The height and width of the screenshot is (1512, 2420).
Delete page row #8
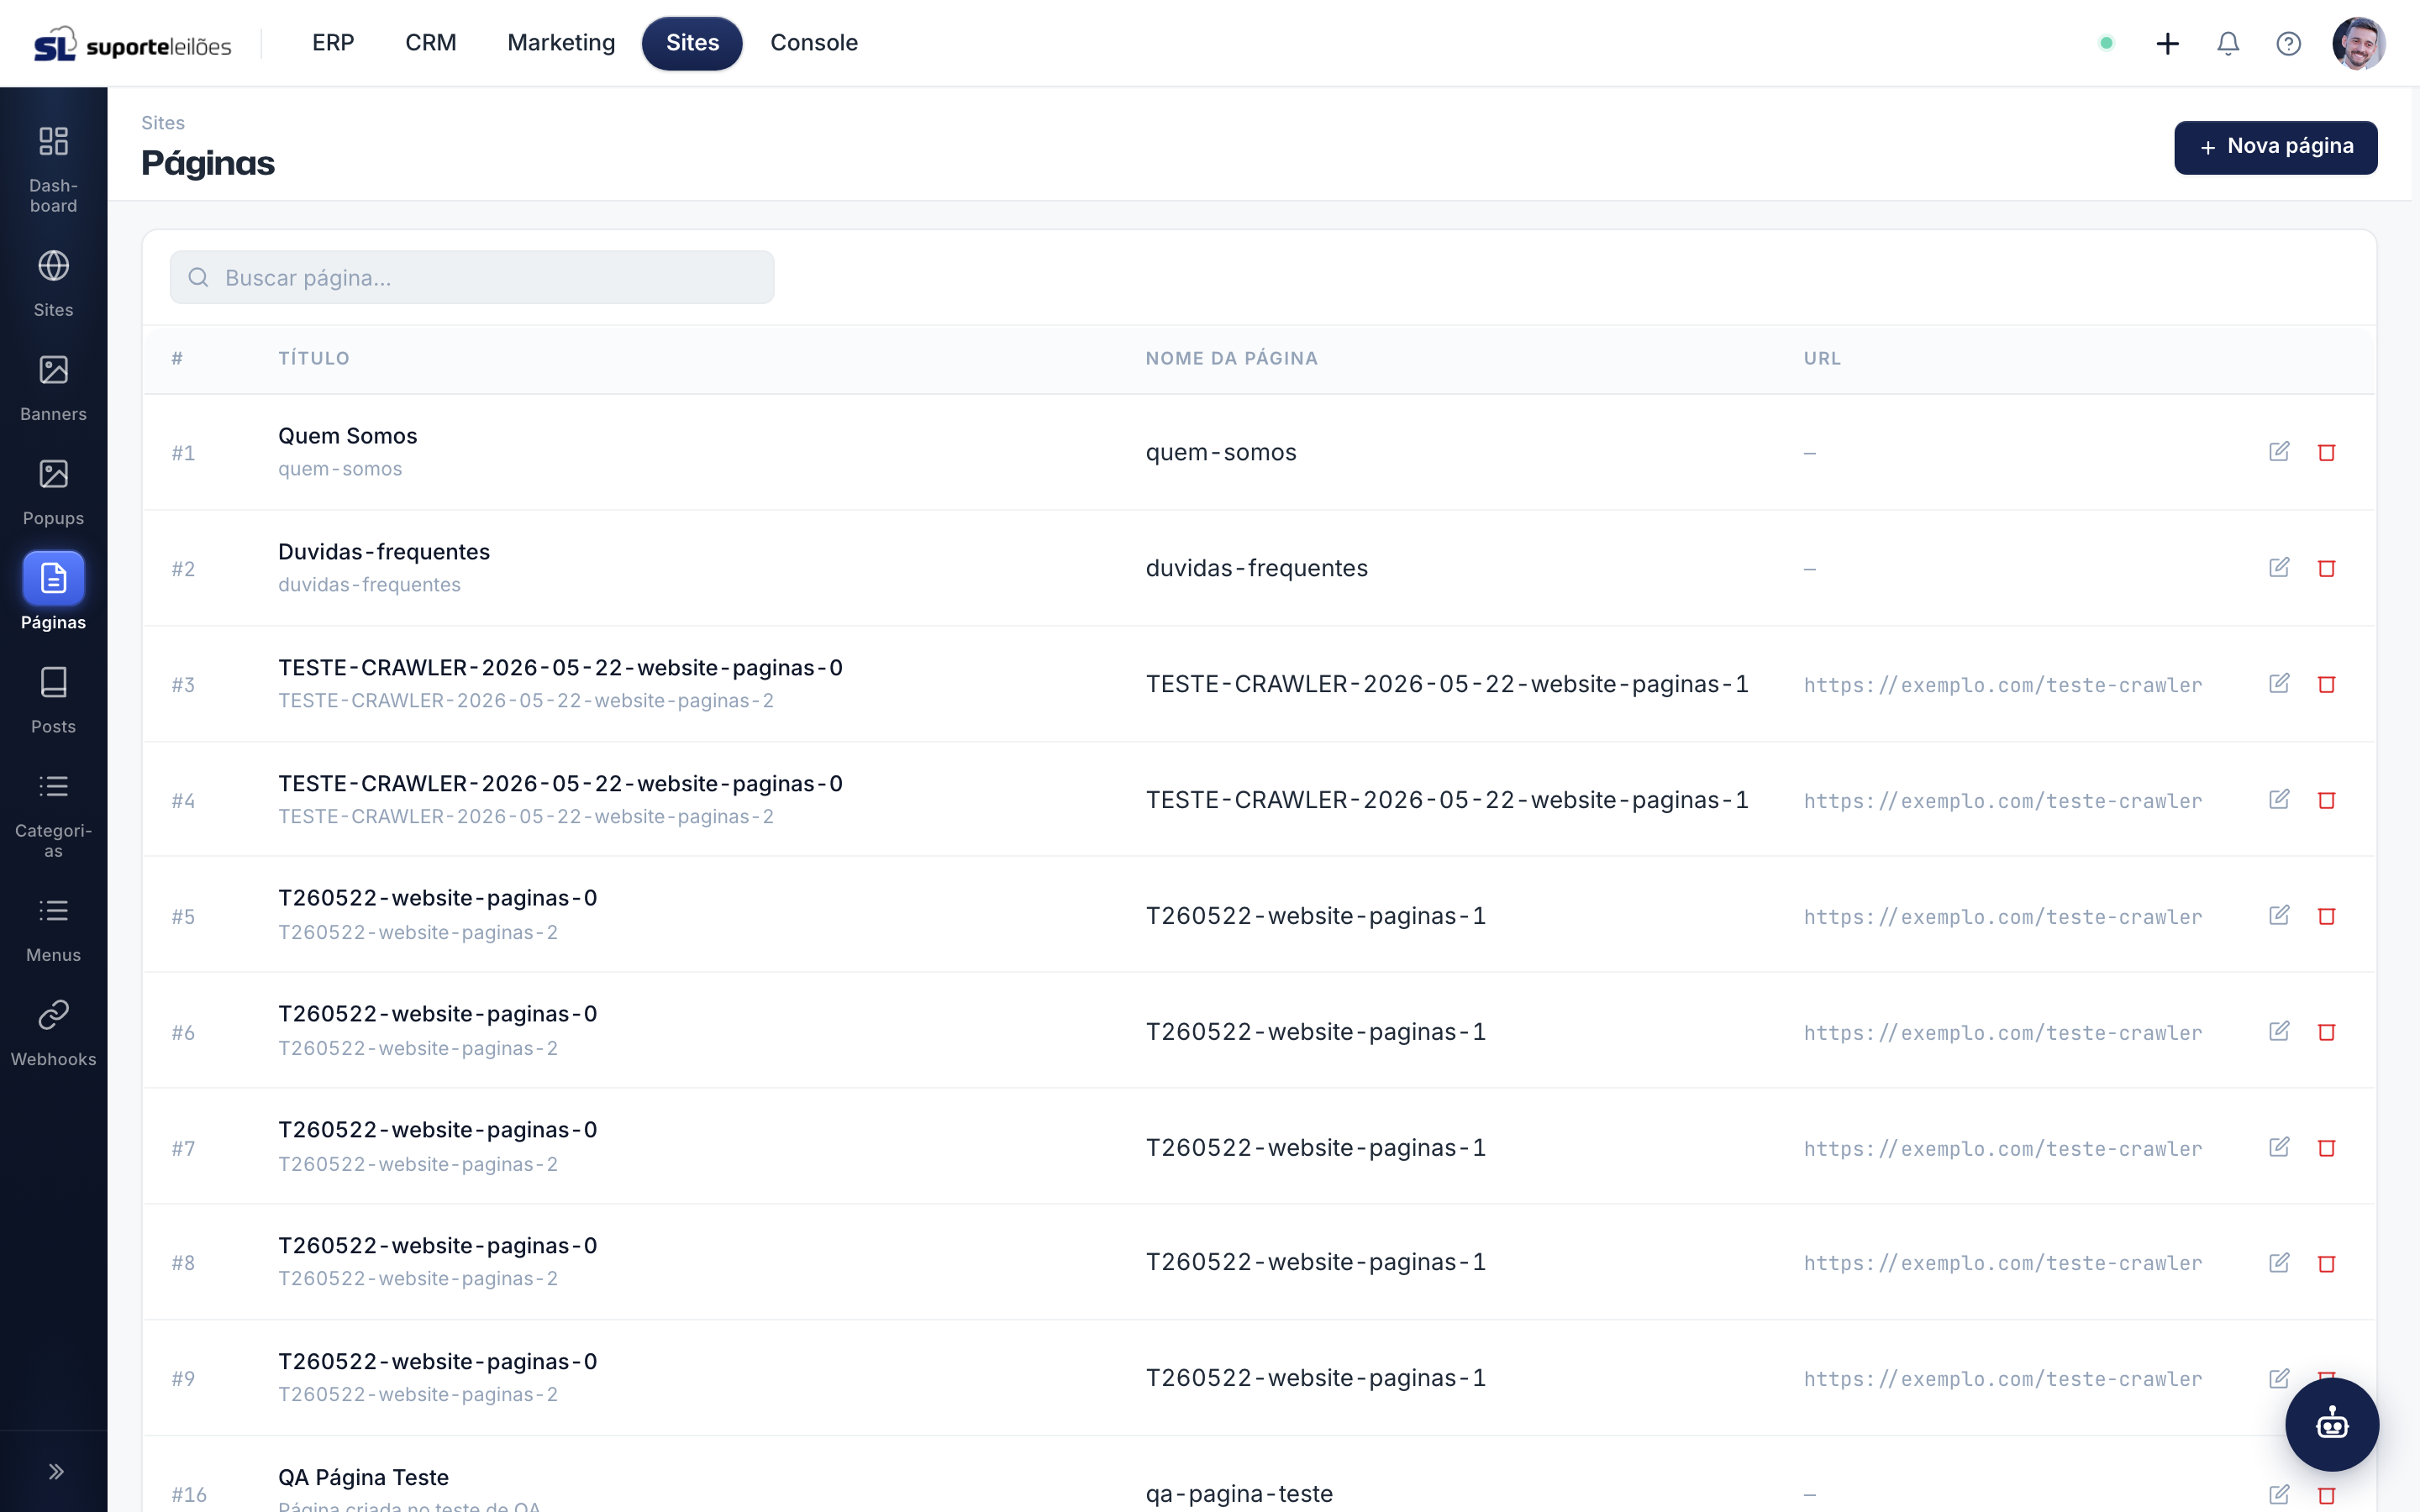coord(2326,1263)
